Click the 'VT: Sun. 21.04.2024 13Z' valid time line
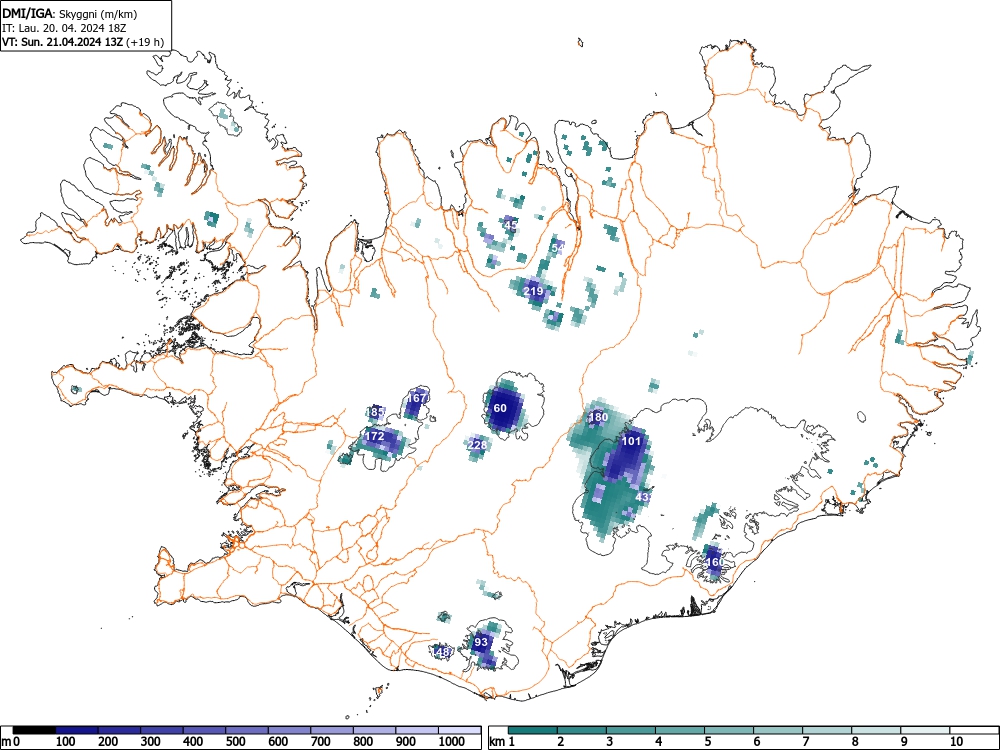1000x750 pixels. pyautogui.click(x=62, y=42)
